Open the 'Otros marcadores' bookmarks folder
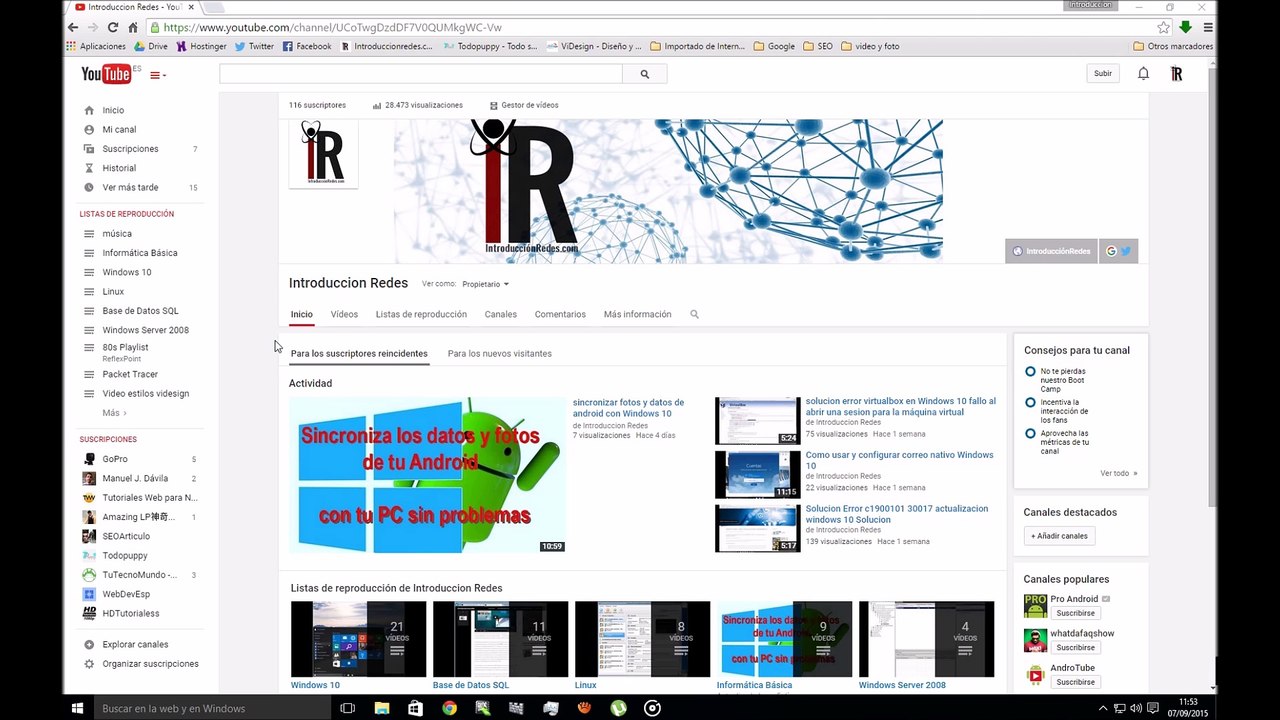 pyautogui.click(x=1173, y=46)
